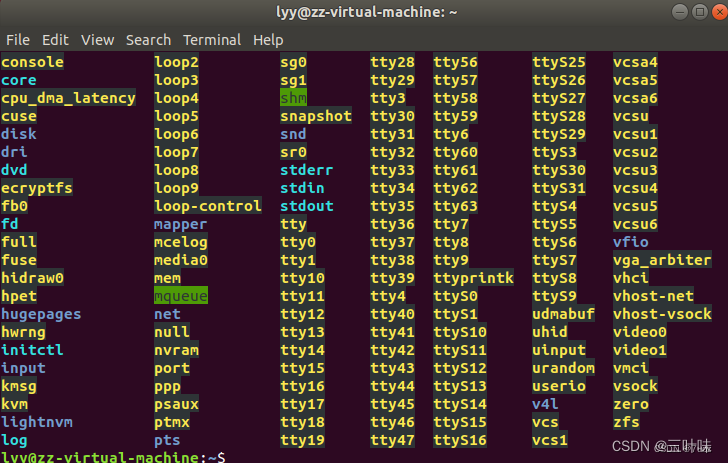
Task: Select the 'vsock' entry
Action: [636, 386]
